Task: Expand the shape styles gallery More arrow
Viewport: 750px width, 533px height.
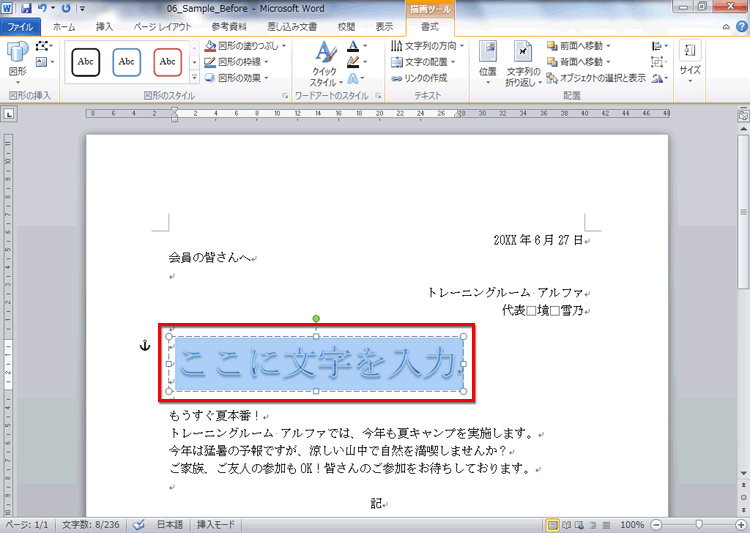Action: click(194, 78)
